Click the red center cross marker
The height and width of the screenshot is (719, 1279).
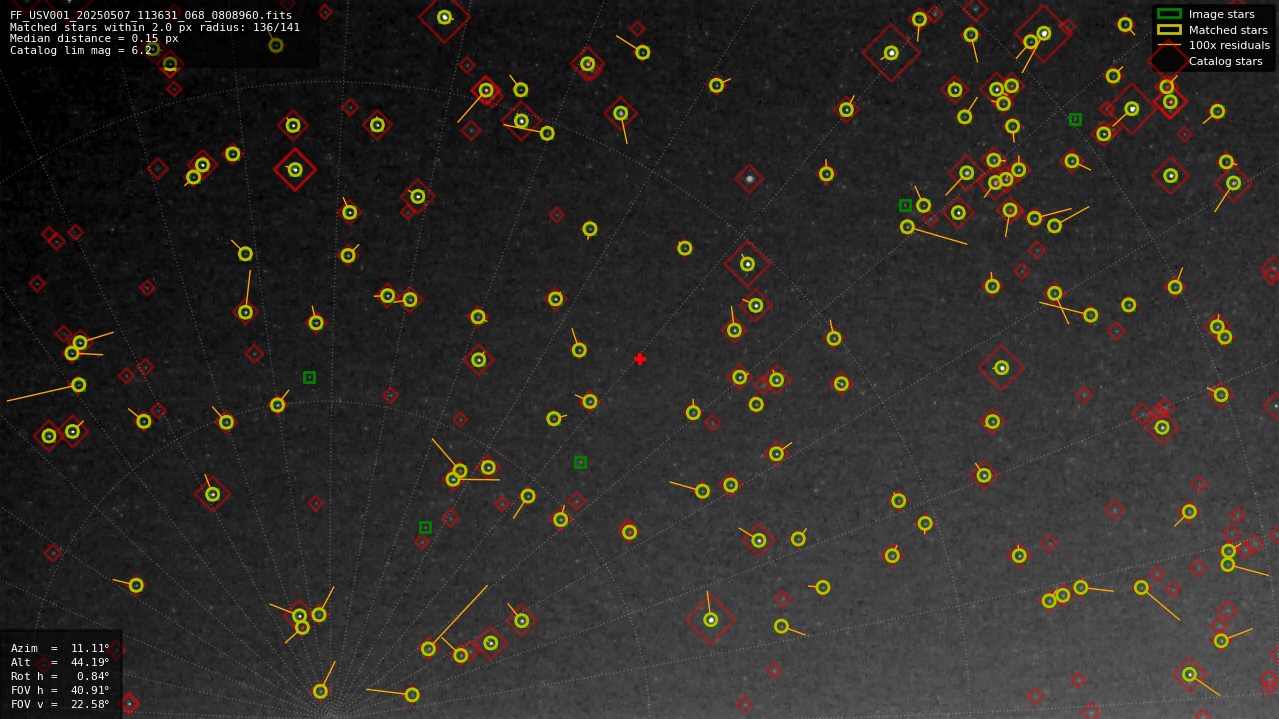(x=640, y=359)
